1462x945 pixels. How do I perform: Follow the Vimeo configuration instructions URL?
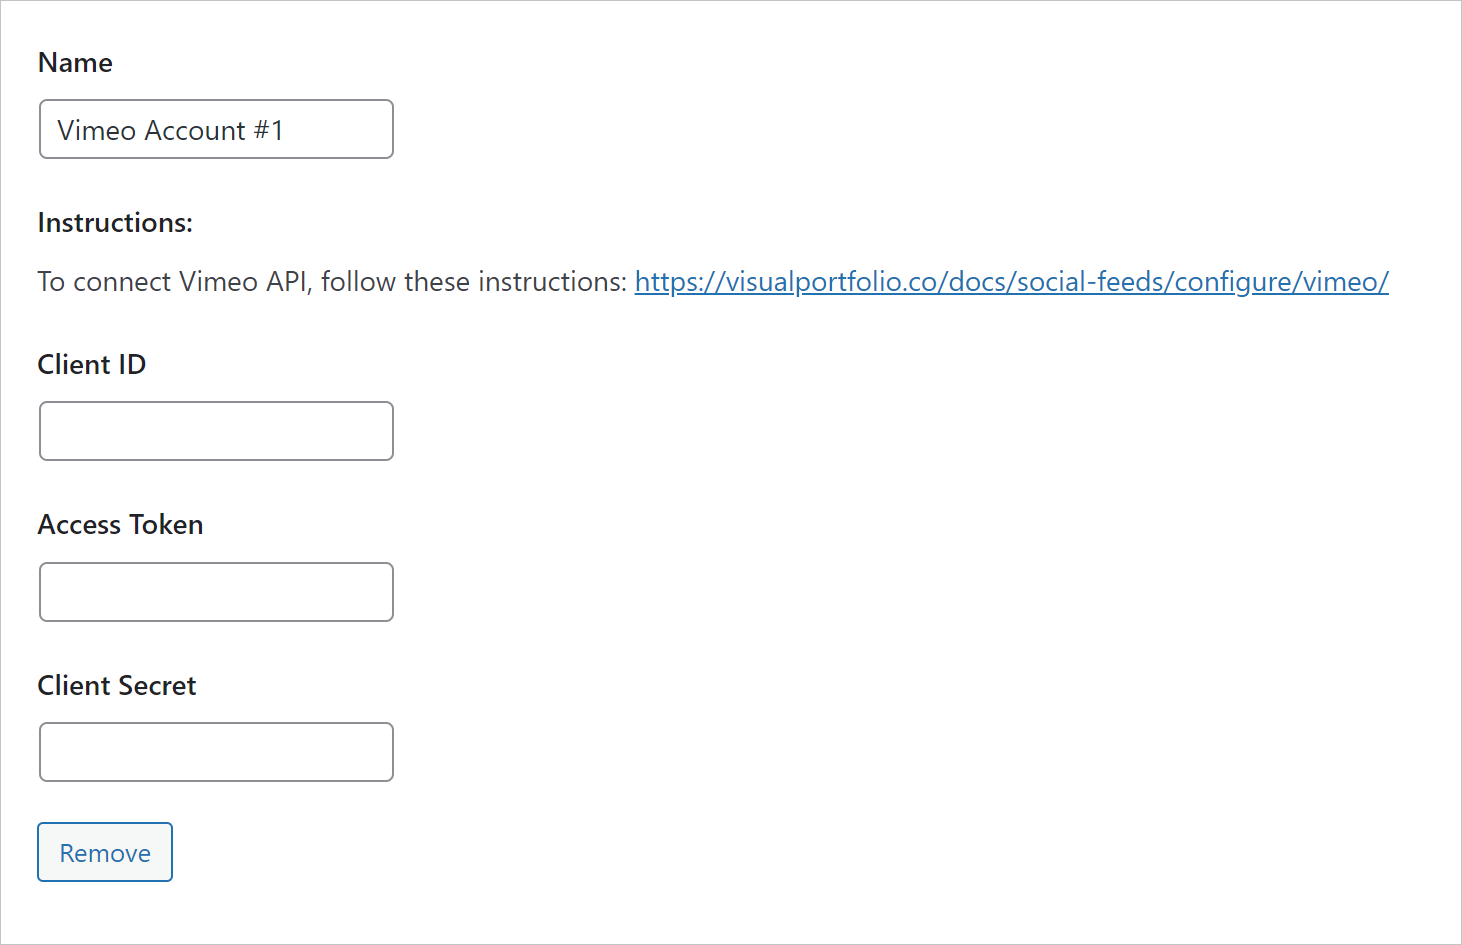[x=1011, y=282]
